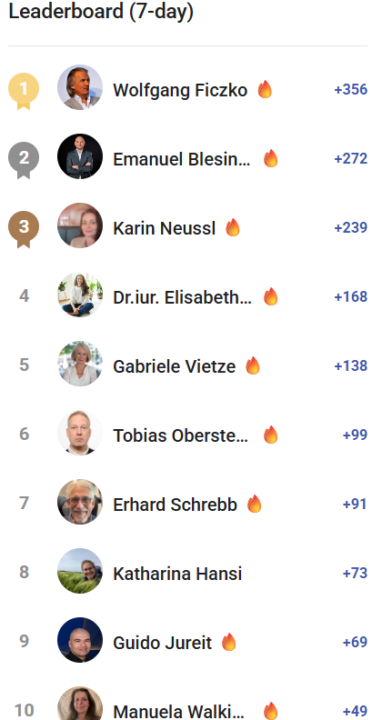Click the +73 points for Katharina Hansi
The image size is (382, 720).
[355, 573]
